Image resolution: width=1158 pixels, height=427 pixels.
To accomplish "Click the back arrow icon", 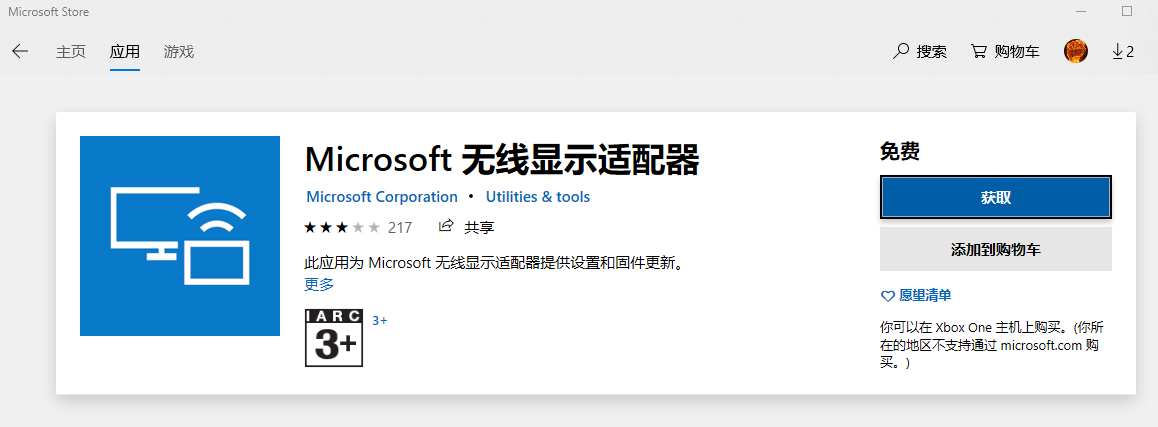I will coord(20,52).
